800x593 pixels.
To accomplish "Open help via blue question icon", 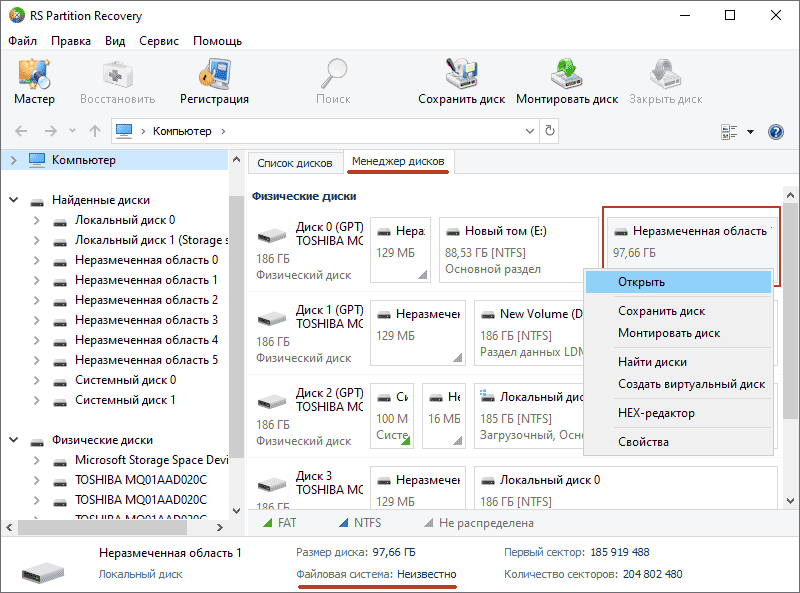I will tap(776, 132).
